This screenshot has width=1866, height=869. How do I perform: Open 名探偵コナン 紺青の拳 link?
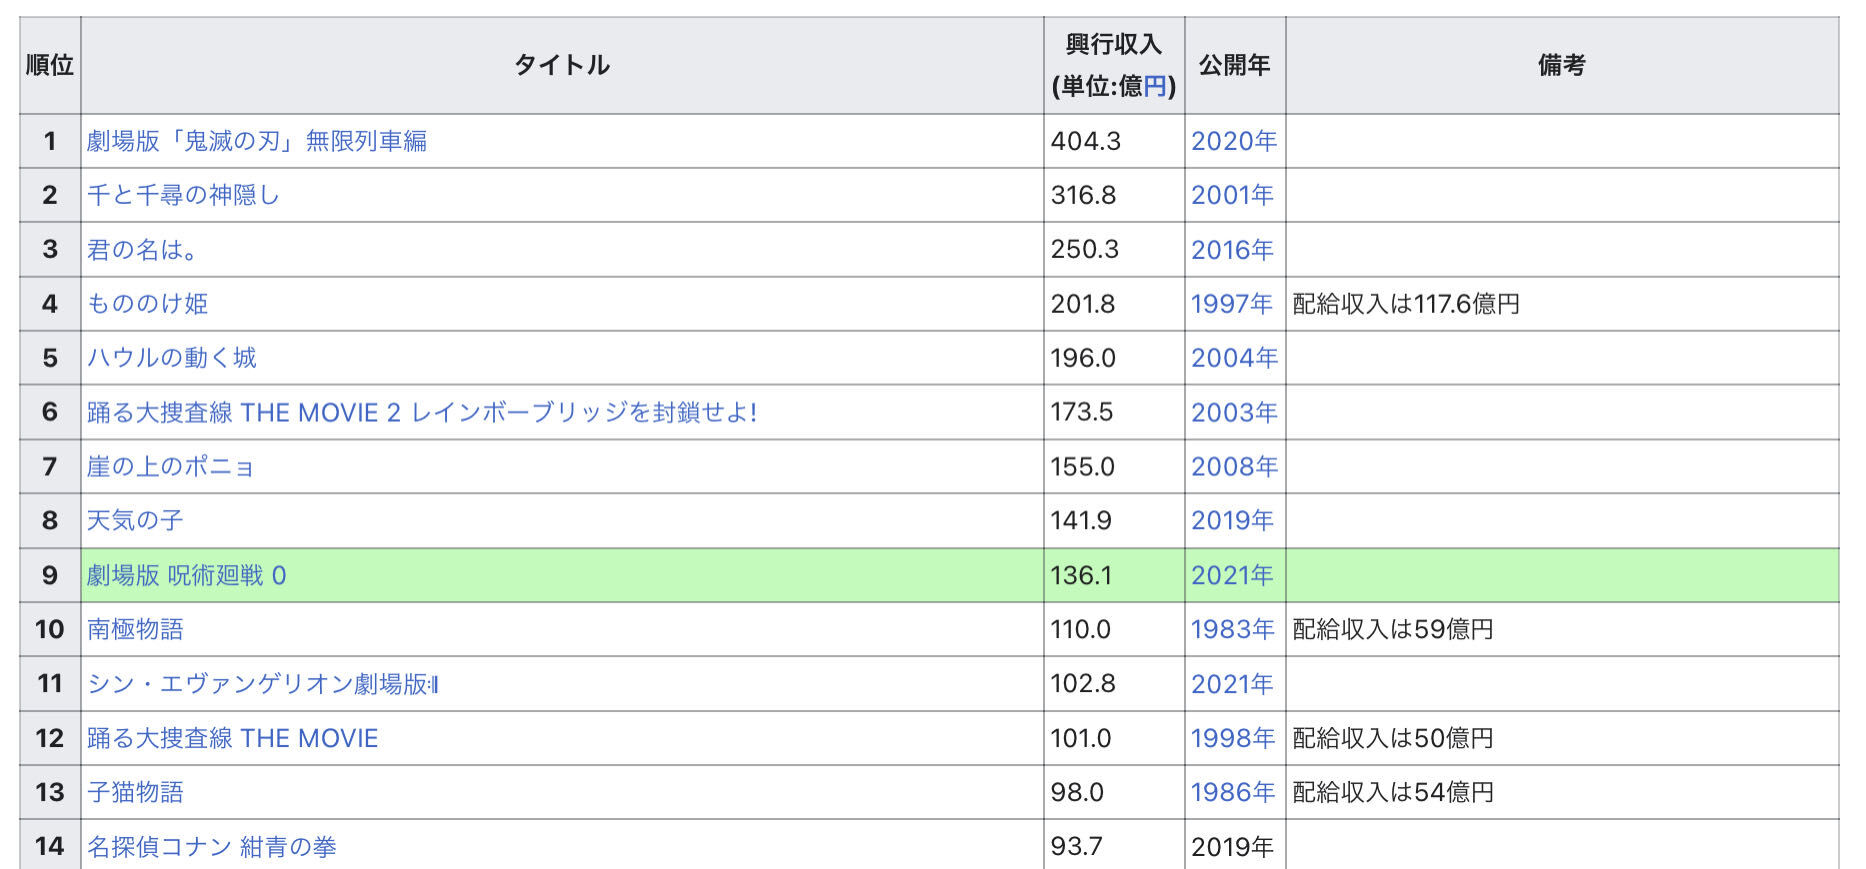click(x=212, y=847)
